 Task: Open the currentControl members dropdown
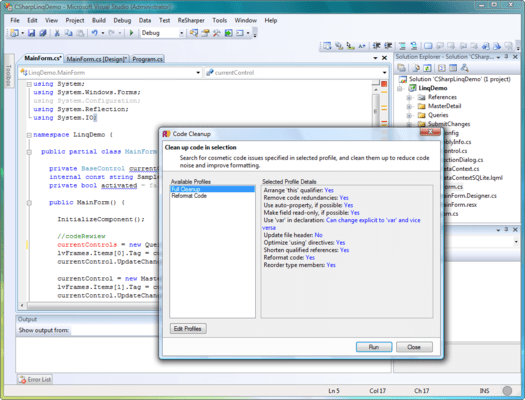click(384, 73)
